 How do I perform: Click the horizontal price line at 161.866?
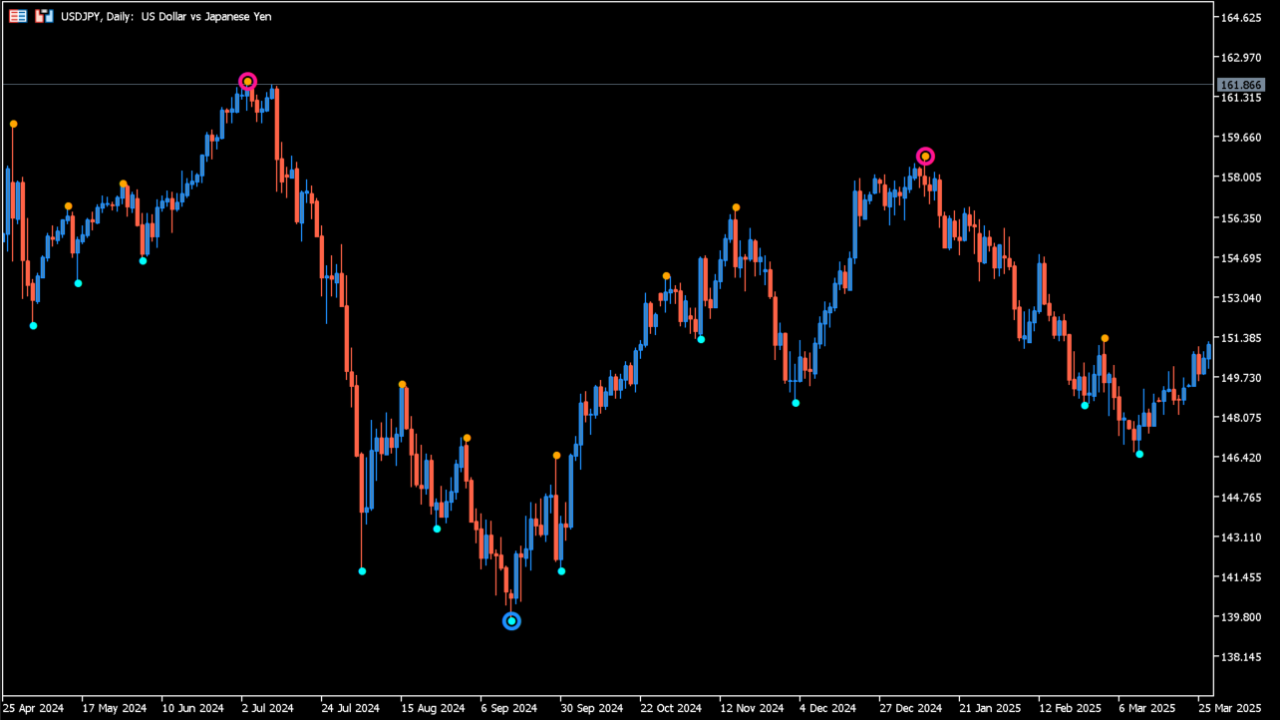[606, 84]
